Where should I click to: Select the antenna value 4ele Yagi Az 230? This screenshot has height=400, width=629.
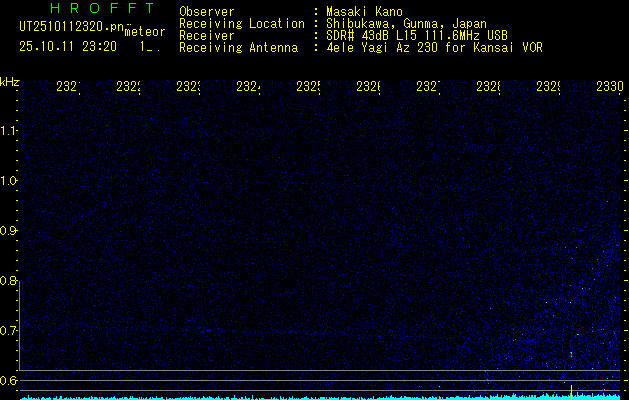[x=383, y=48]
